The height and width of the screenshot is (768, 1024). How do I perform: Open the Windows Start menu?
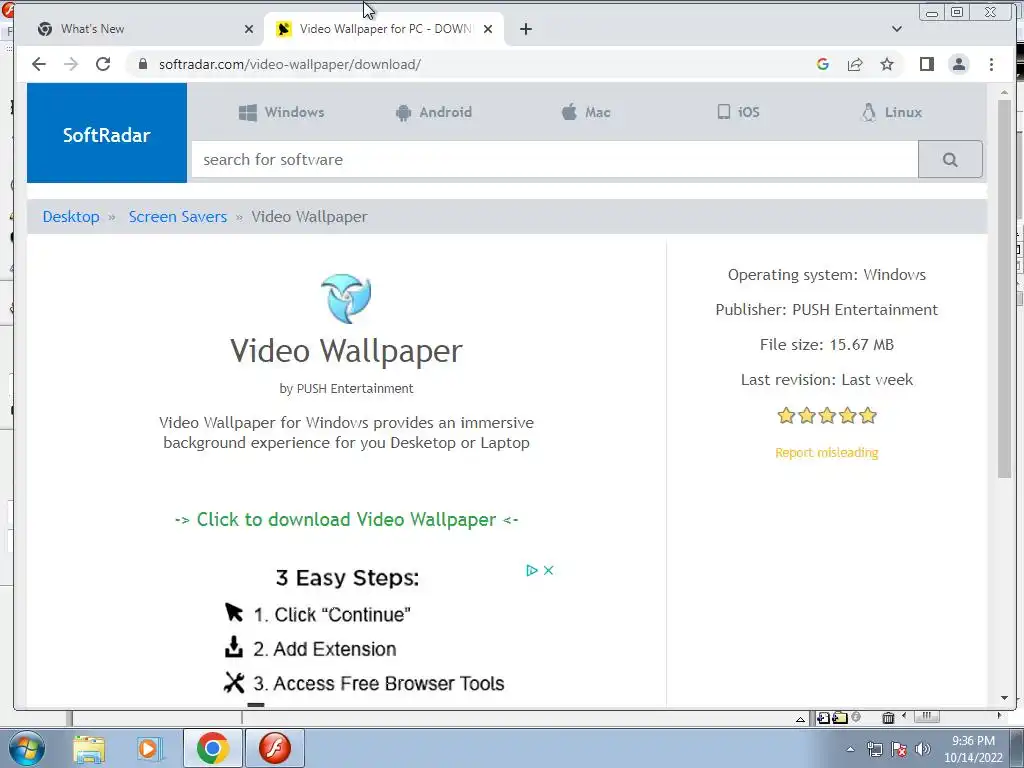coord(27,748)
